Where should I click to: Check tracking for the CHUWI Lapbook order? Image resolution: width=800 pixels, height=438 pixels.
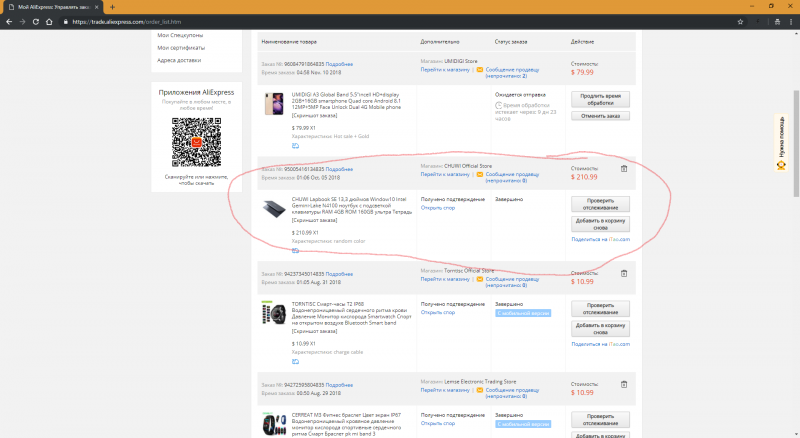(x=601, y=204)
